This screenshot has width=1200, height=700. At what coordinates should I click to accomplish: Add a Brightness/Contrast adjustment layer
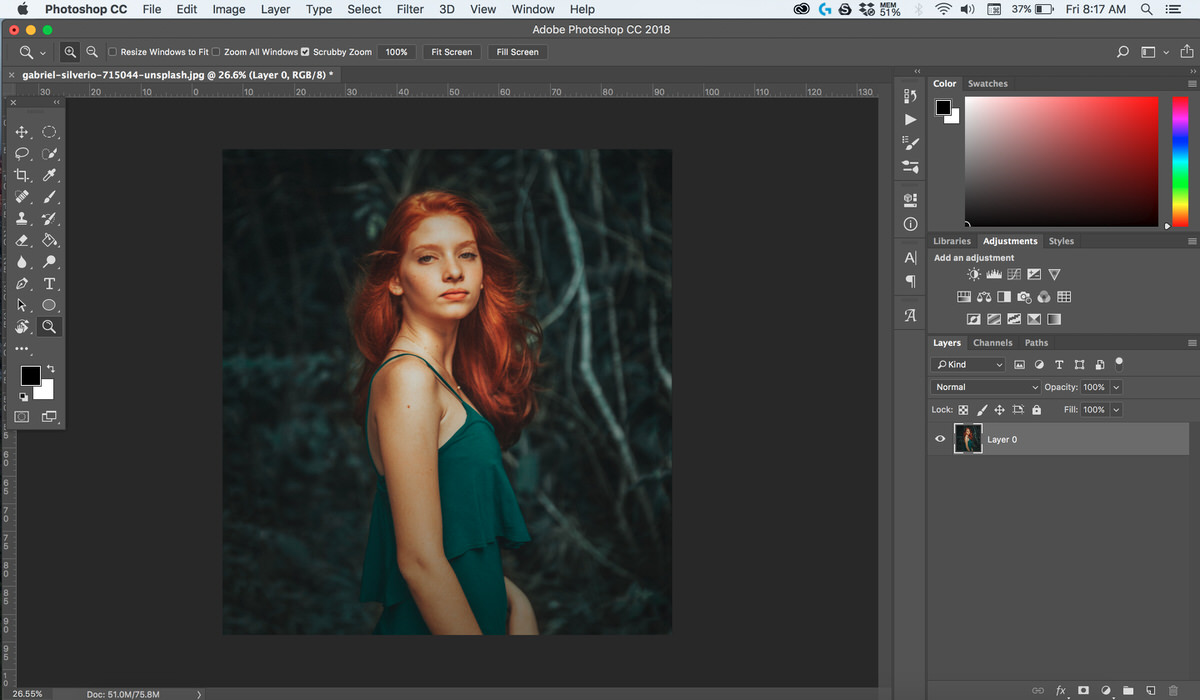tap(972, 273)
